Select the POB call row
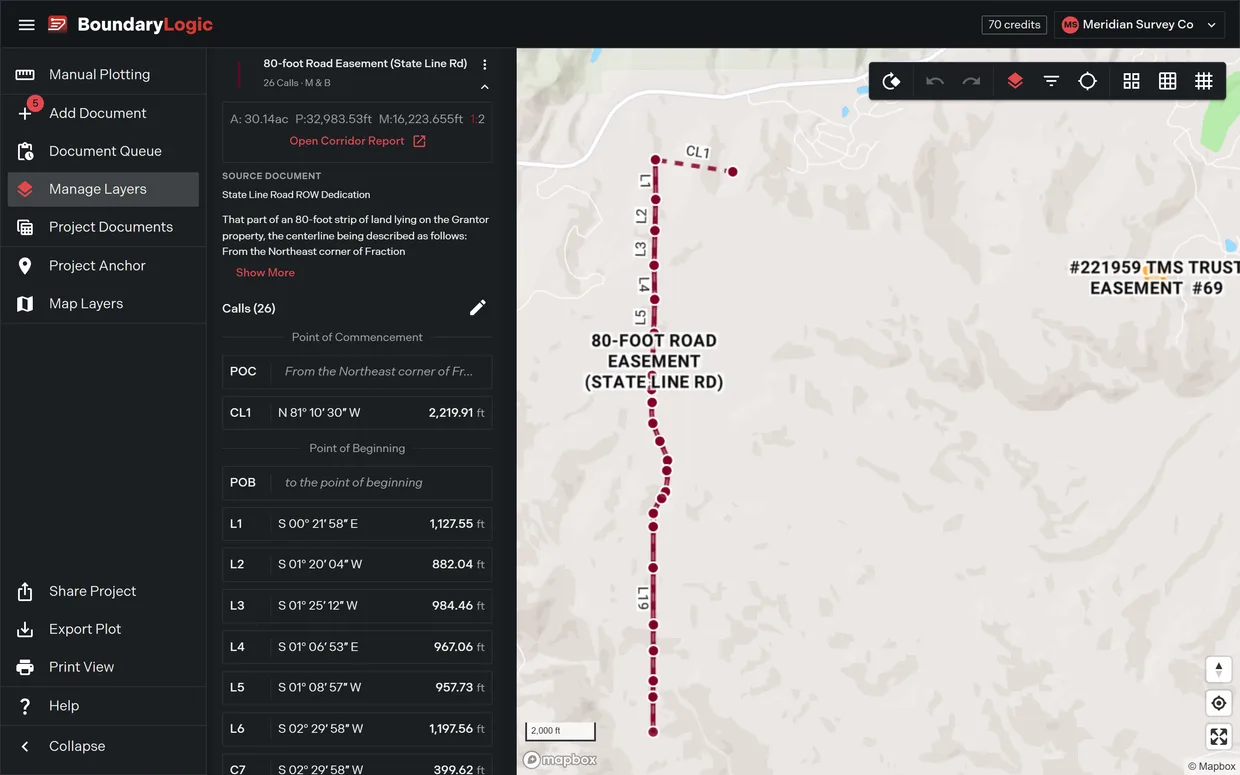 (357, 482)
